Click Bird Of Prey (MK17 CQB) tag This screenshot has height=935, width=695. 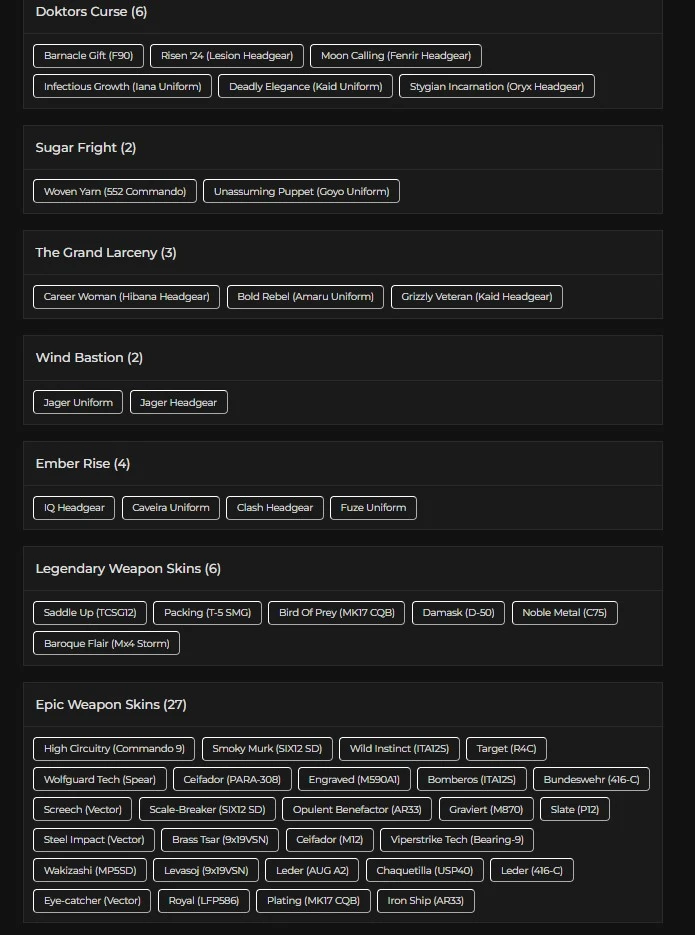click(336, 613)
